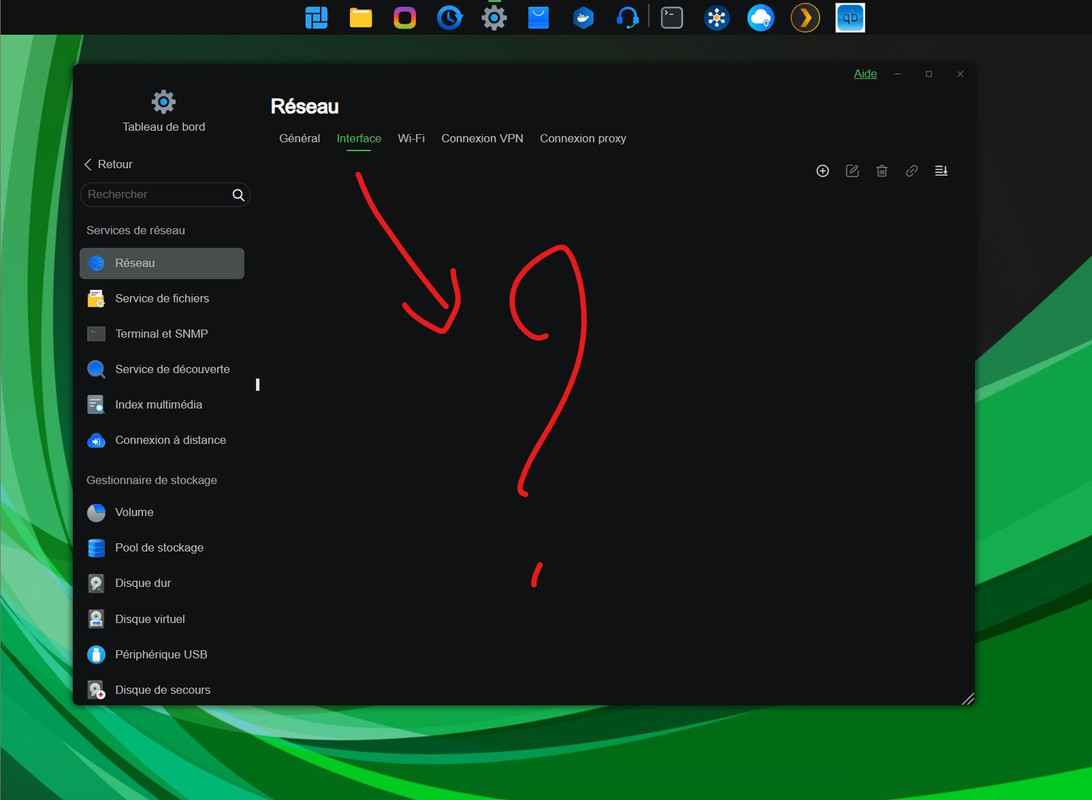Open Disque virtuel entry
This screenshot has width=1092, height=800.
pos(162,619)
